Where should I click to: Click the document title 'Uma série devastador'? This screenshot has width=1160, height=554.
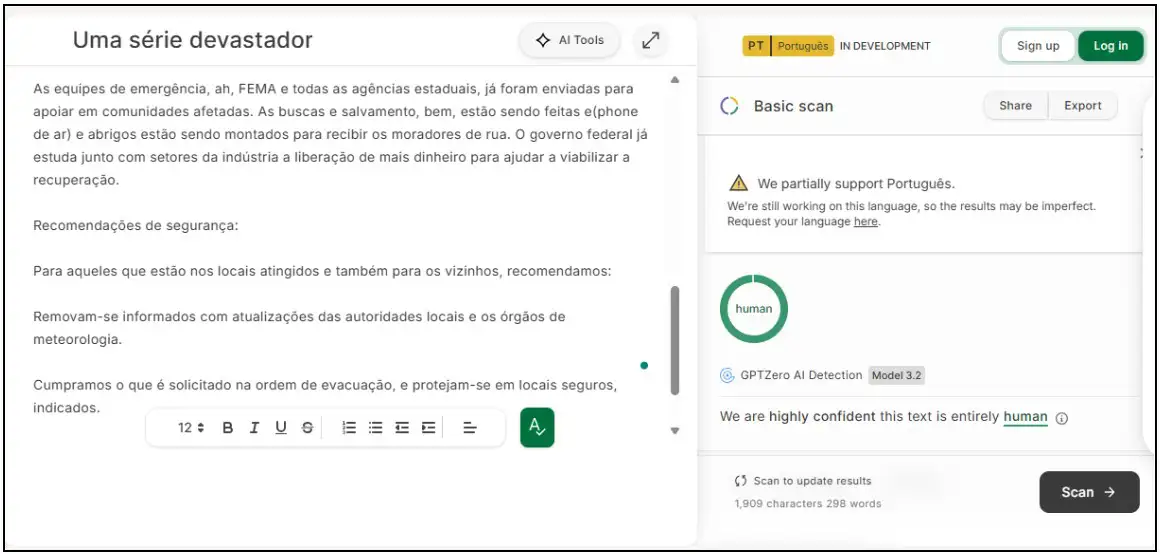pyautogui.click(x=192, y=40)
